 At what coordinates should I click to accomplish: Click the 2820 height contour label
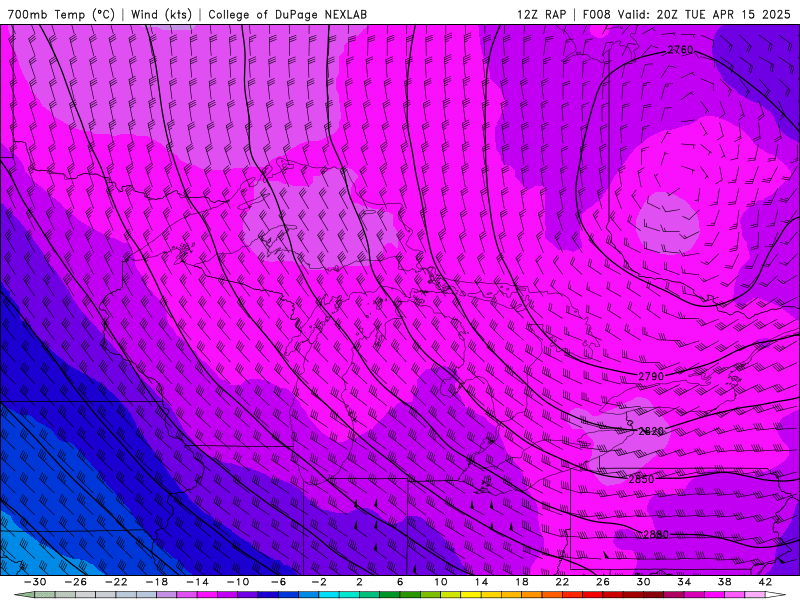coord(651,432)
